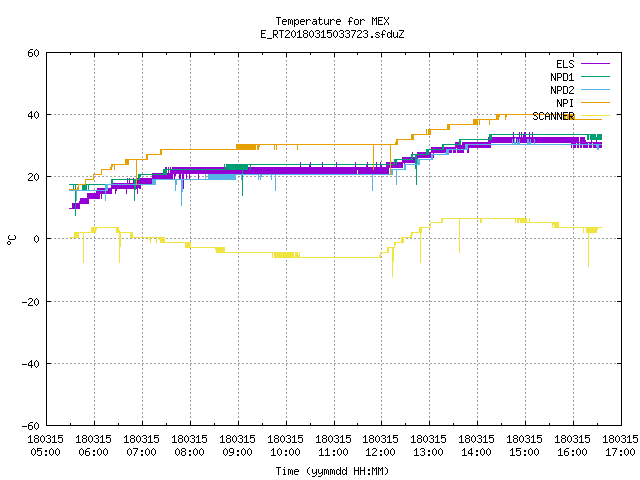Image resolution: width=640 pixels, height=480 pixels.
Task: Click the x-axis label 180315 15:00
Action: pyautogui.click(x=524, y=446)
